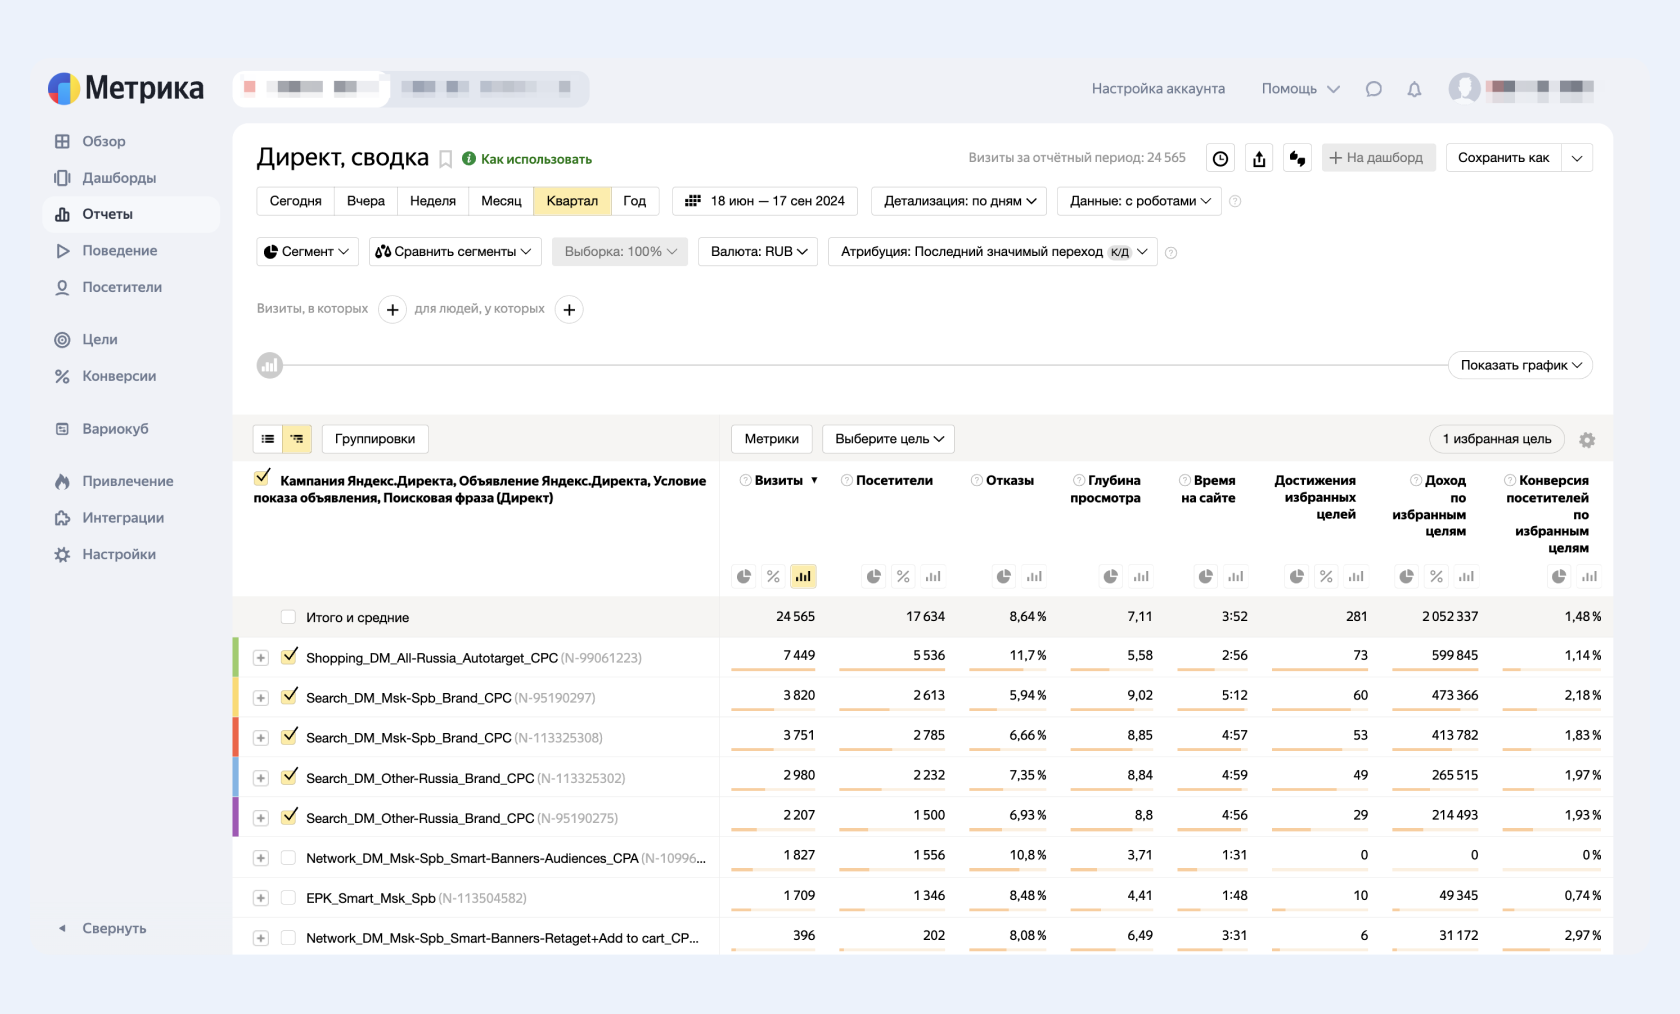
Task: Click 1 избранная цель button
Action: [1497, 439]
